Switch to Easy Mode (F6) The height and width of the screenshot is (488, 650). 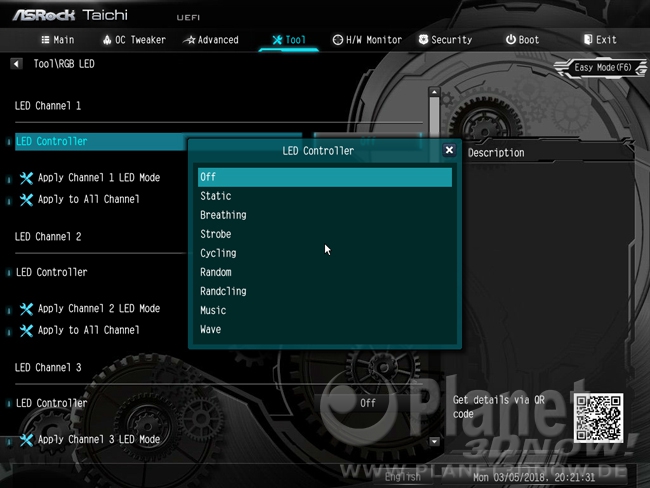tap(602, 68)
